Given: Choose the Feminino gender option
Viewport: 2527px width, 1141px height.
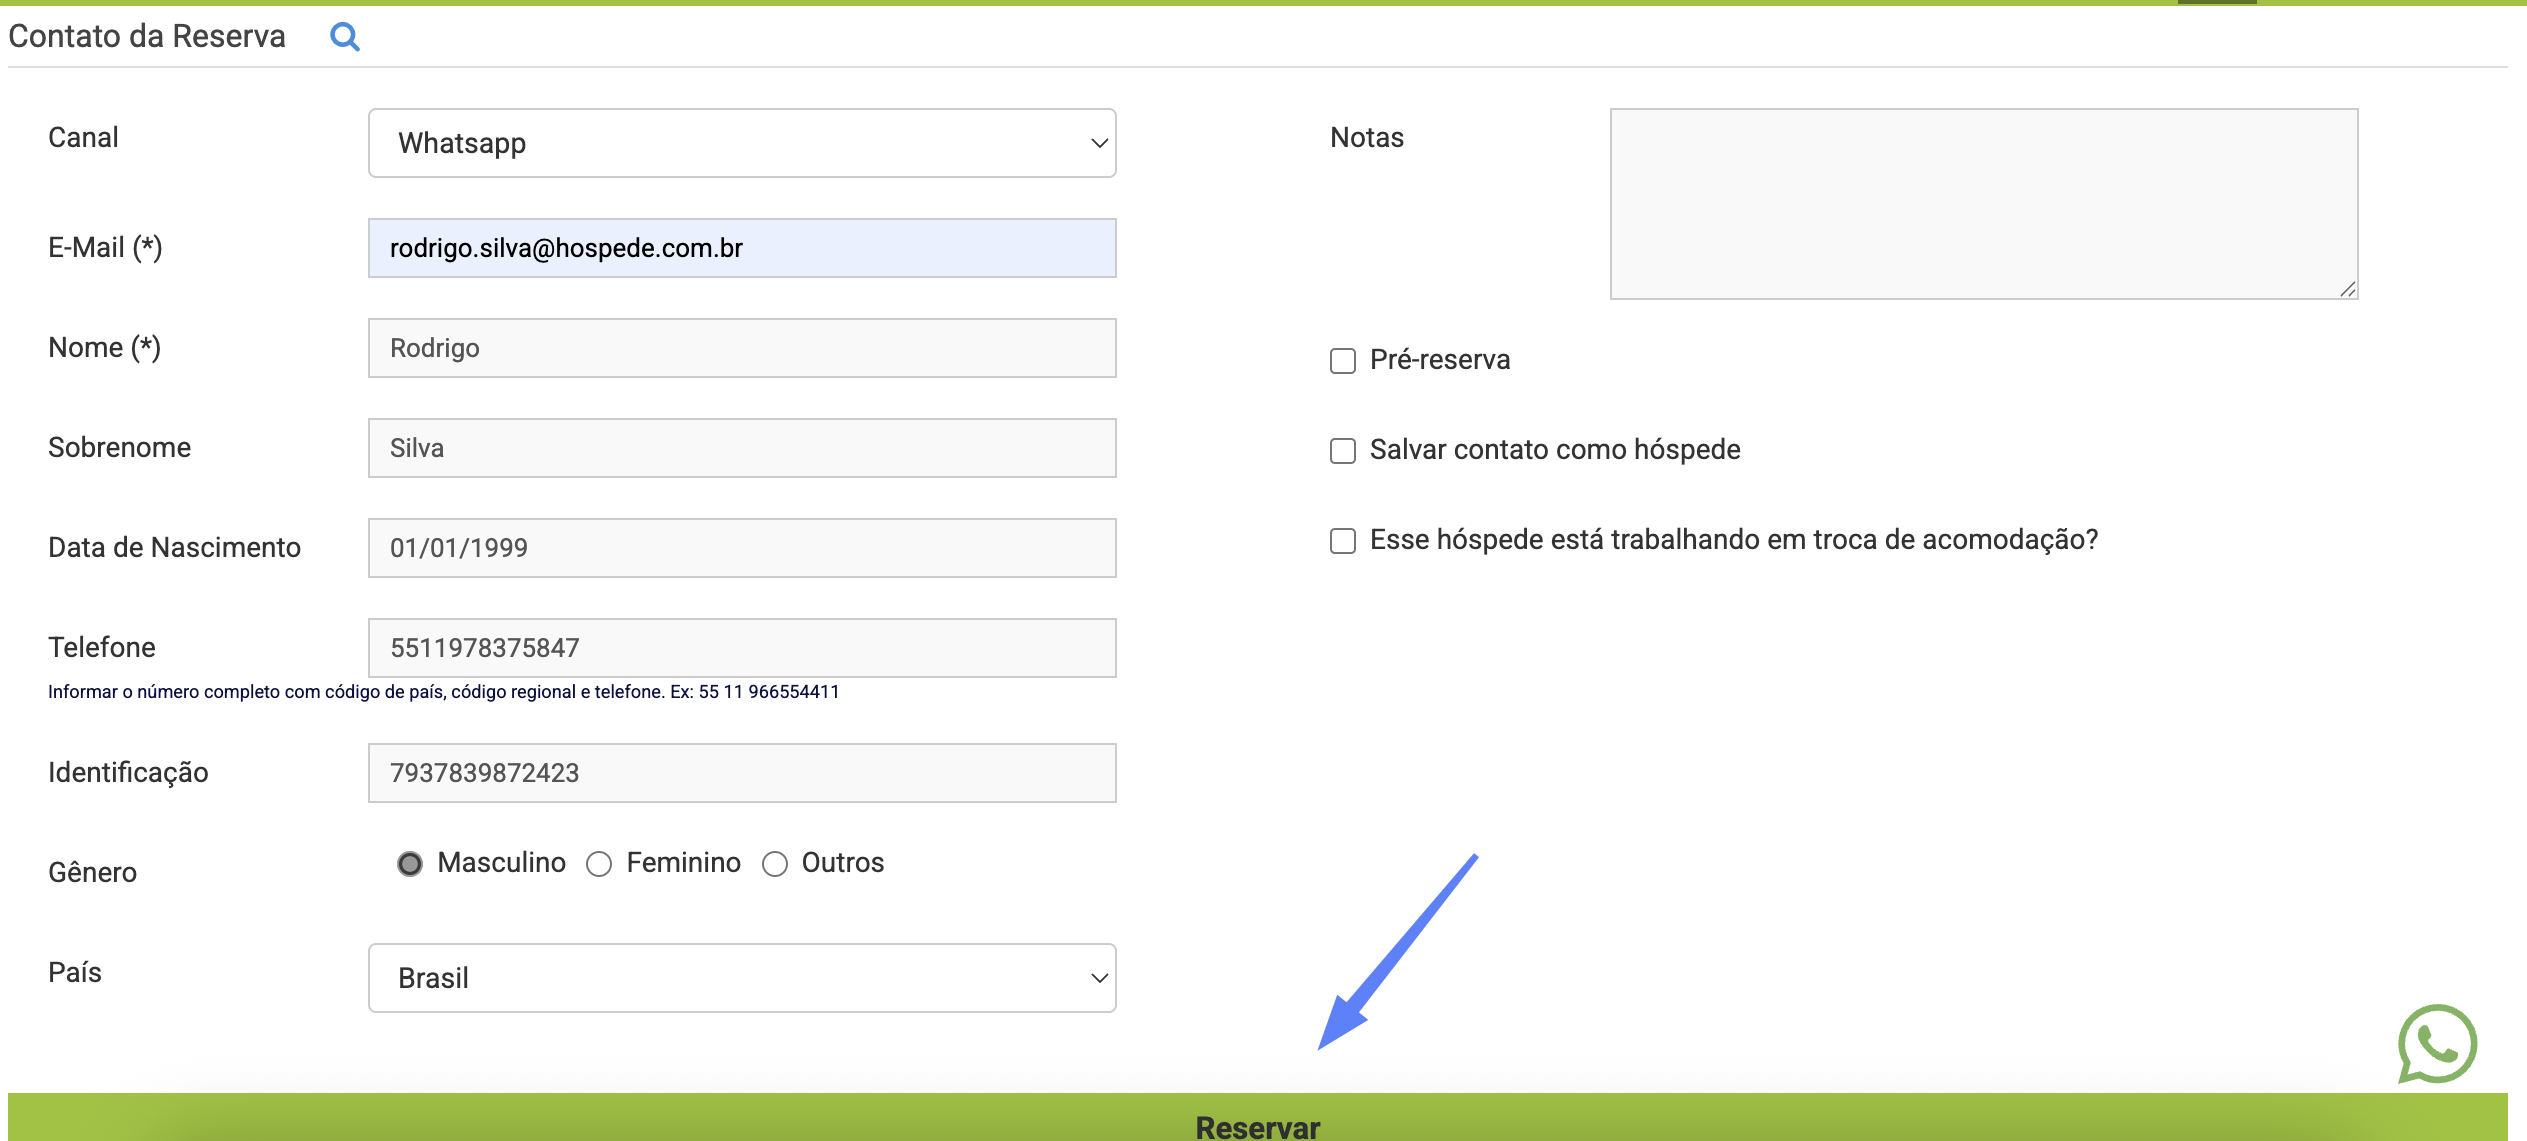Looking at the screenshot, I should 599,863.
